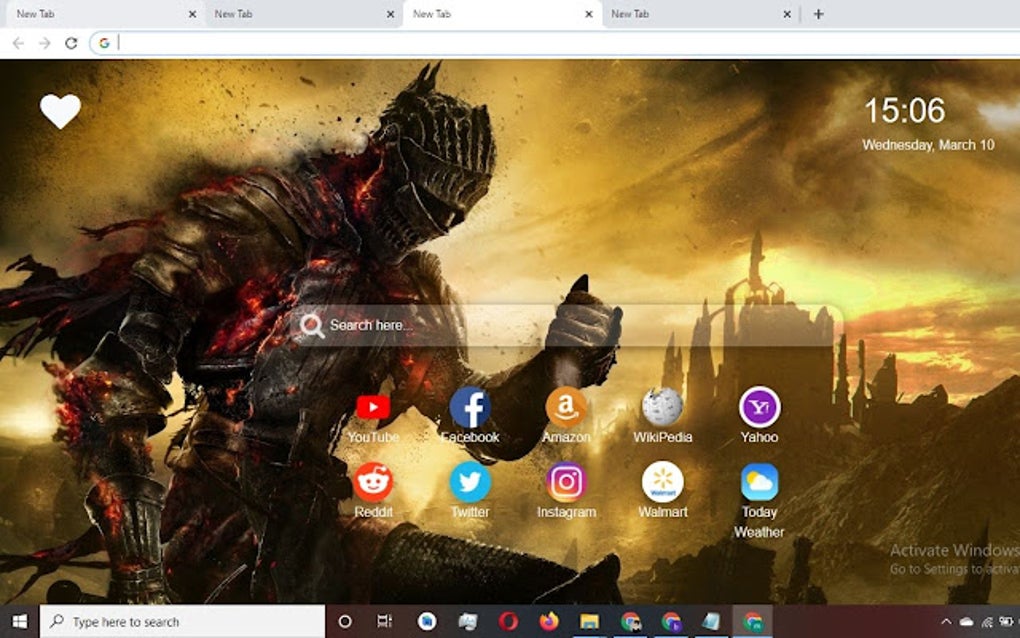Go forward with the forward arrow
Screen dimensions: 1020x638
click(44, 44)
